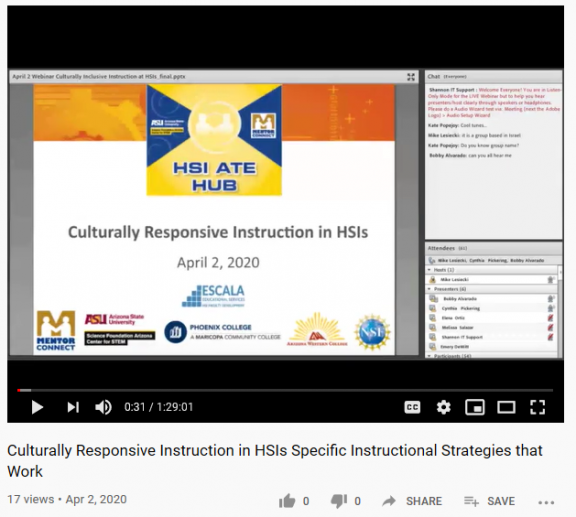Expand the Participants (54) group

[x=429, y=356]
